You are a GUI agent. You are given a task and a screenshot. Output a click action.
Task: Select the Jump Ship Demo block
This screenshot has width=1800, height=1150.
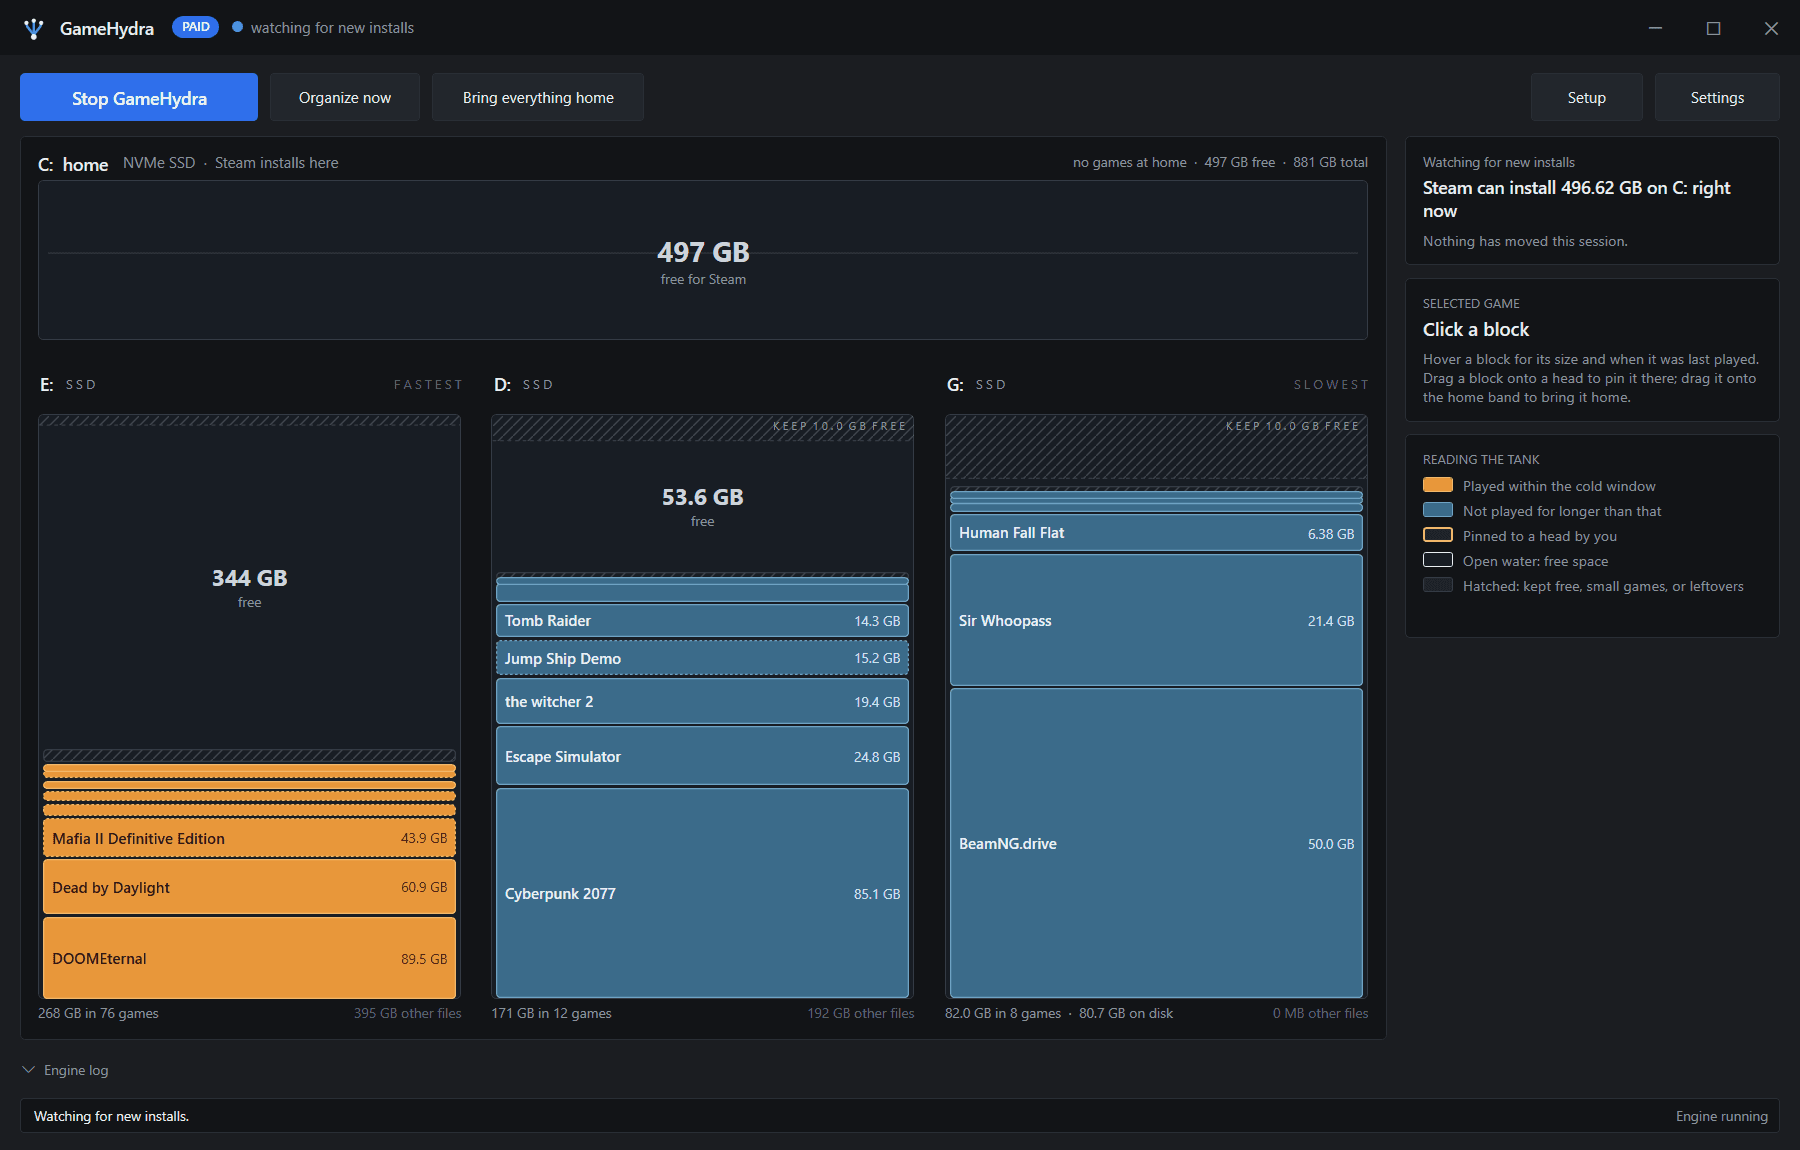[702, 658]
